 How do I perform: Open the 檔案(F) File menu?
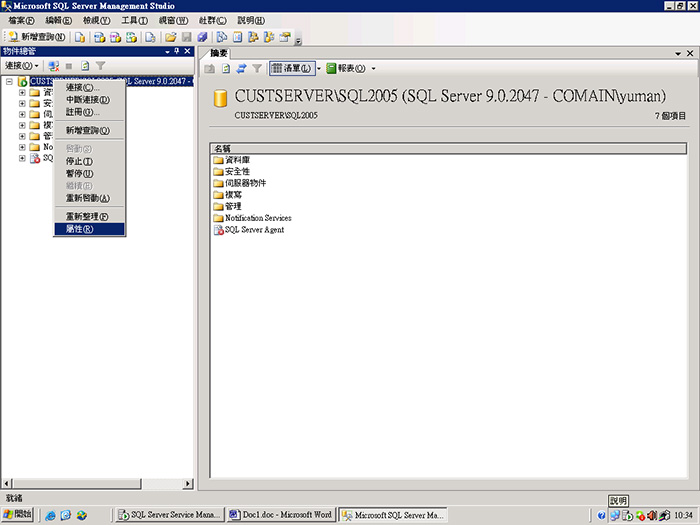(x=21, y=21)
